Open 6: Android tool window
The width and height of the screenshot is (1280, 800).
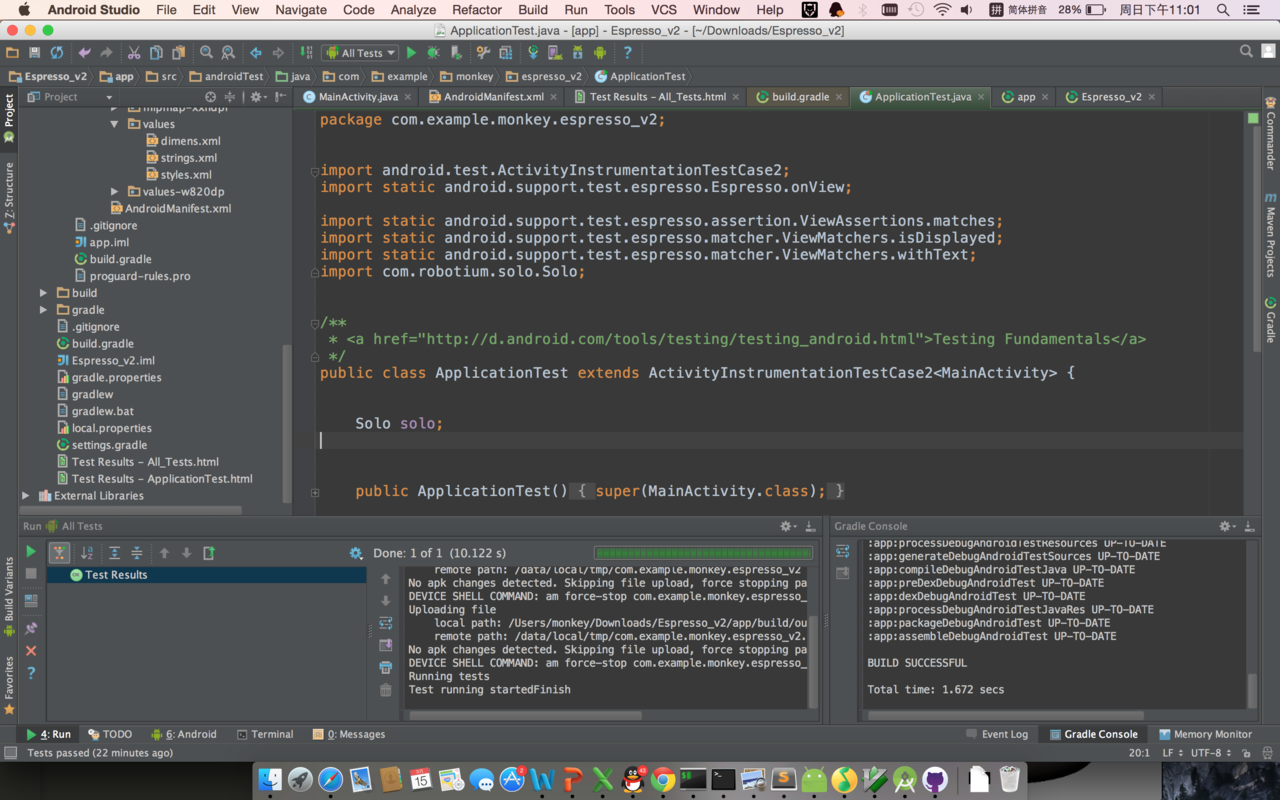184,734
